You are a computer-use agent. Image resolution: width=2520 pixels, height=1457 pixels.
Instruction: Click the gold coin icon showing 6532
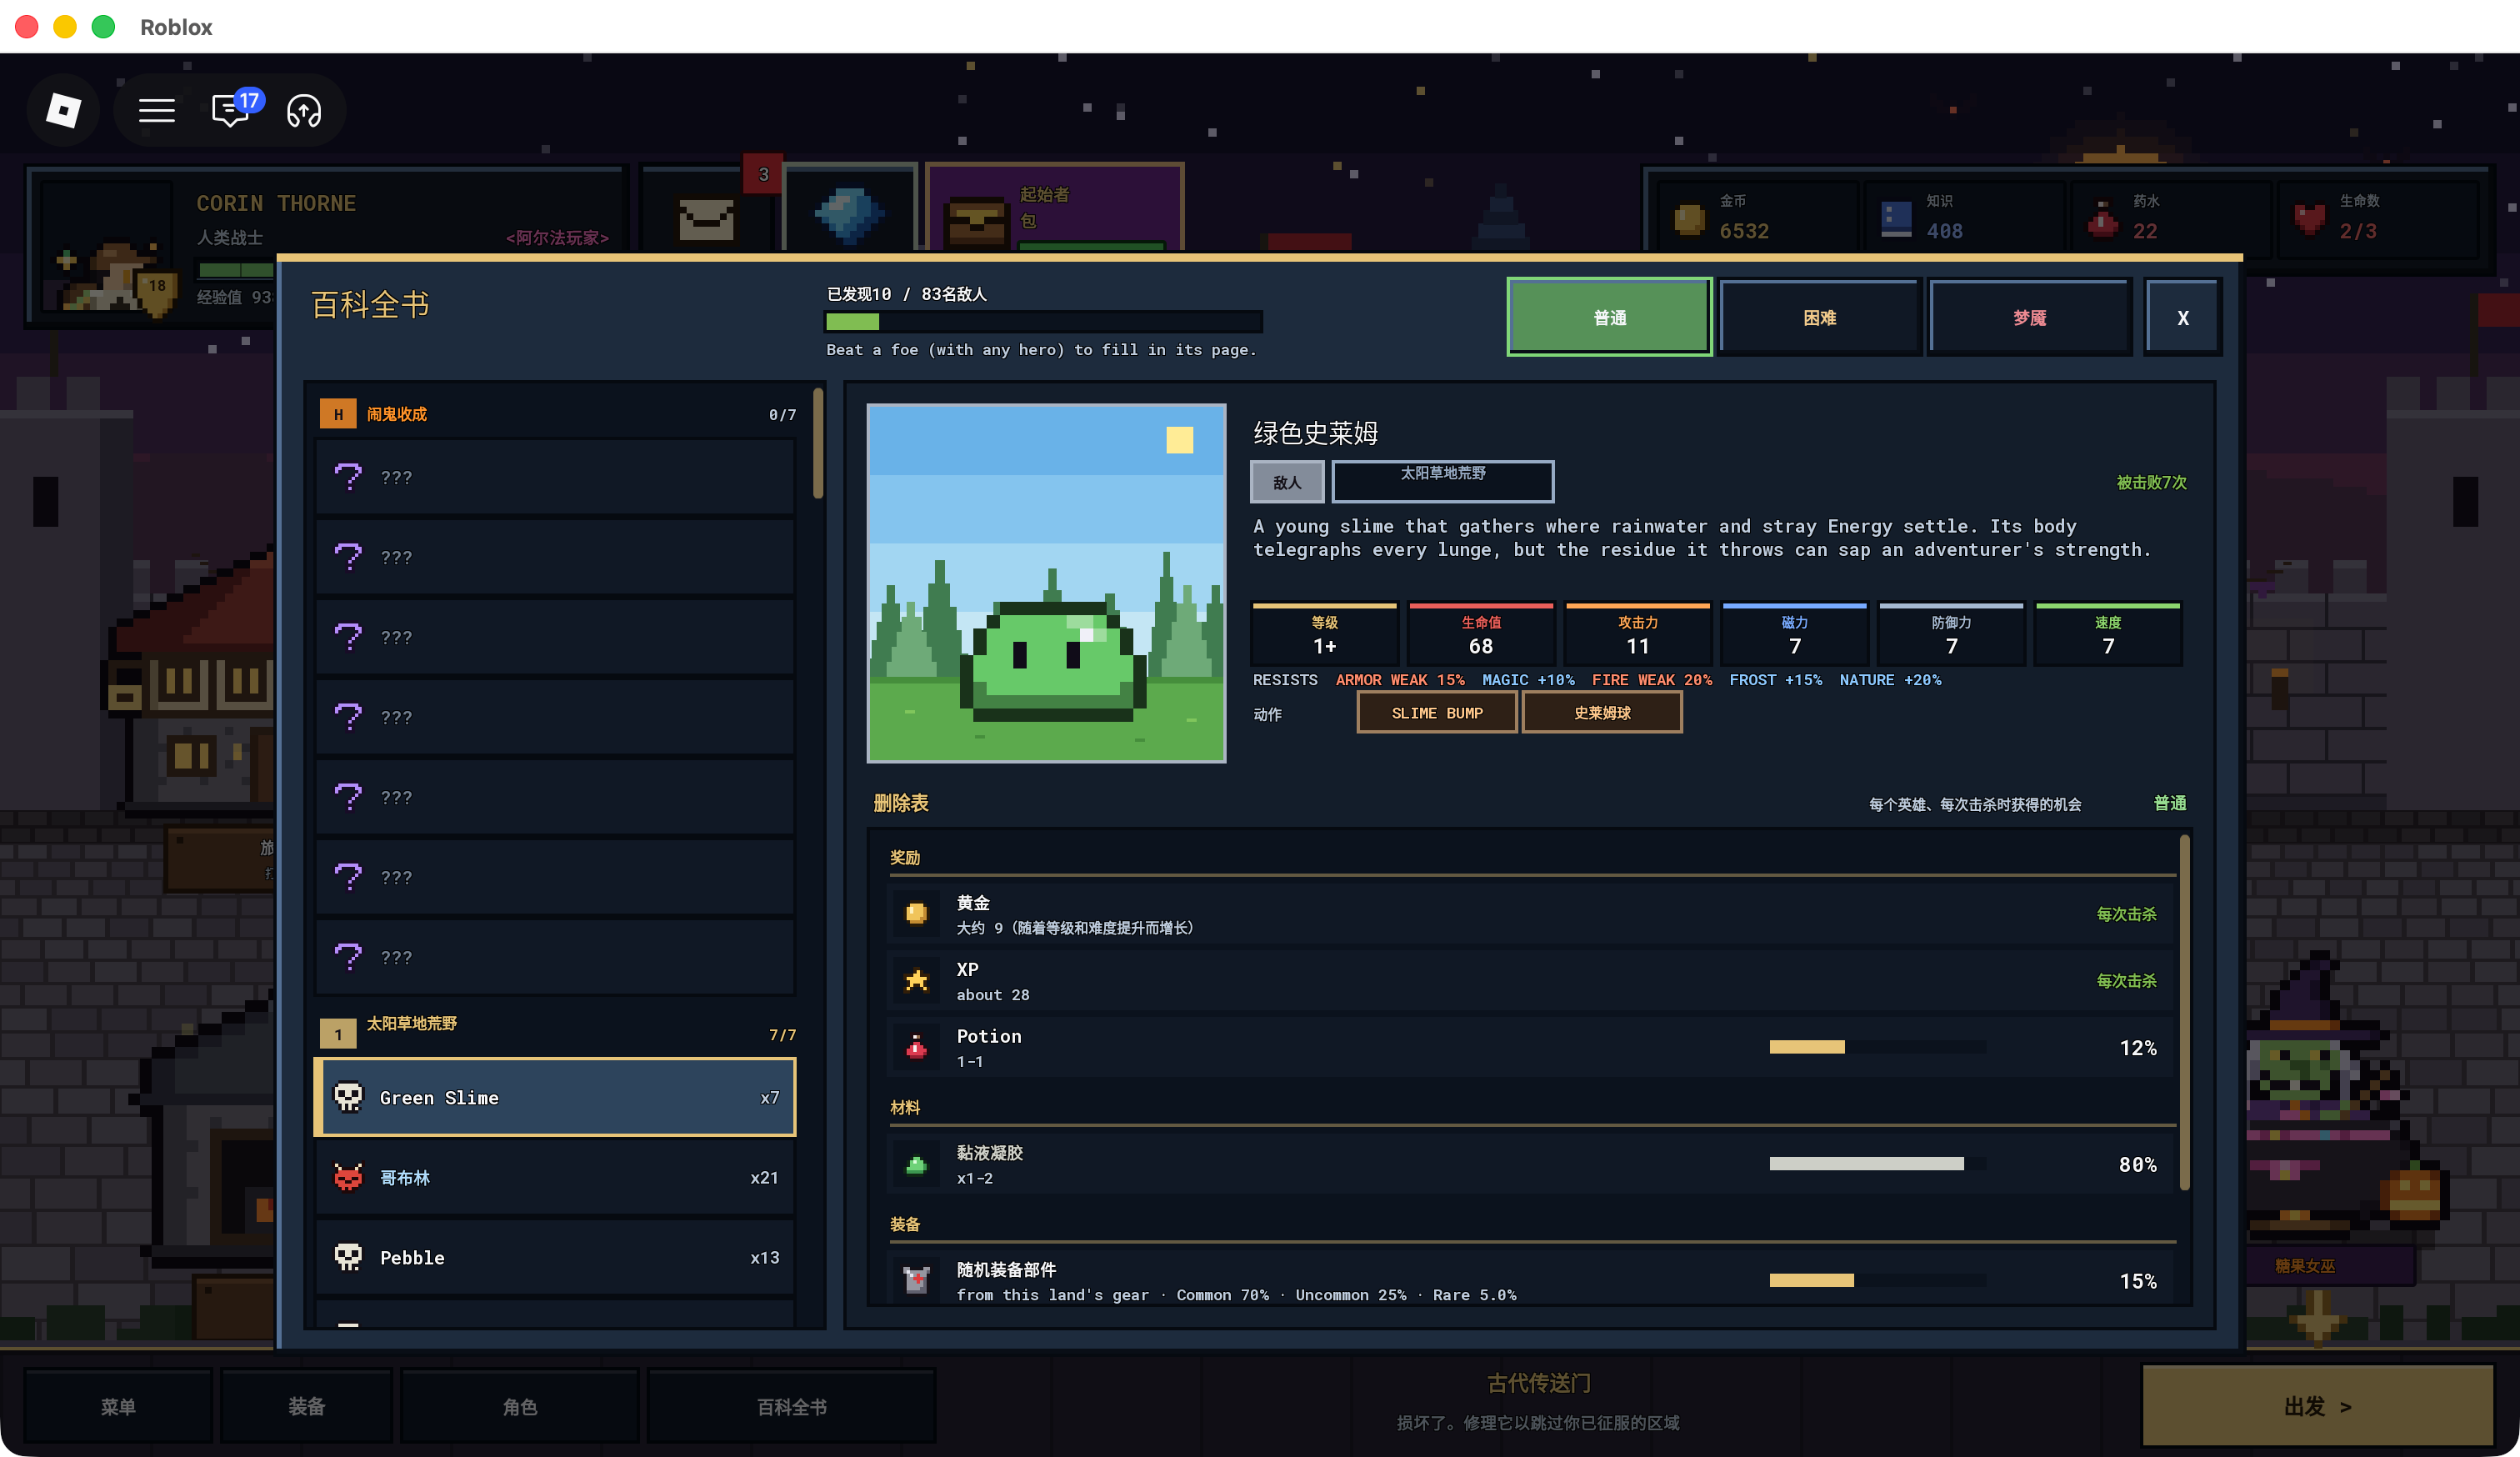tap(1689, 218)
